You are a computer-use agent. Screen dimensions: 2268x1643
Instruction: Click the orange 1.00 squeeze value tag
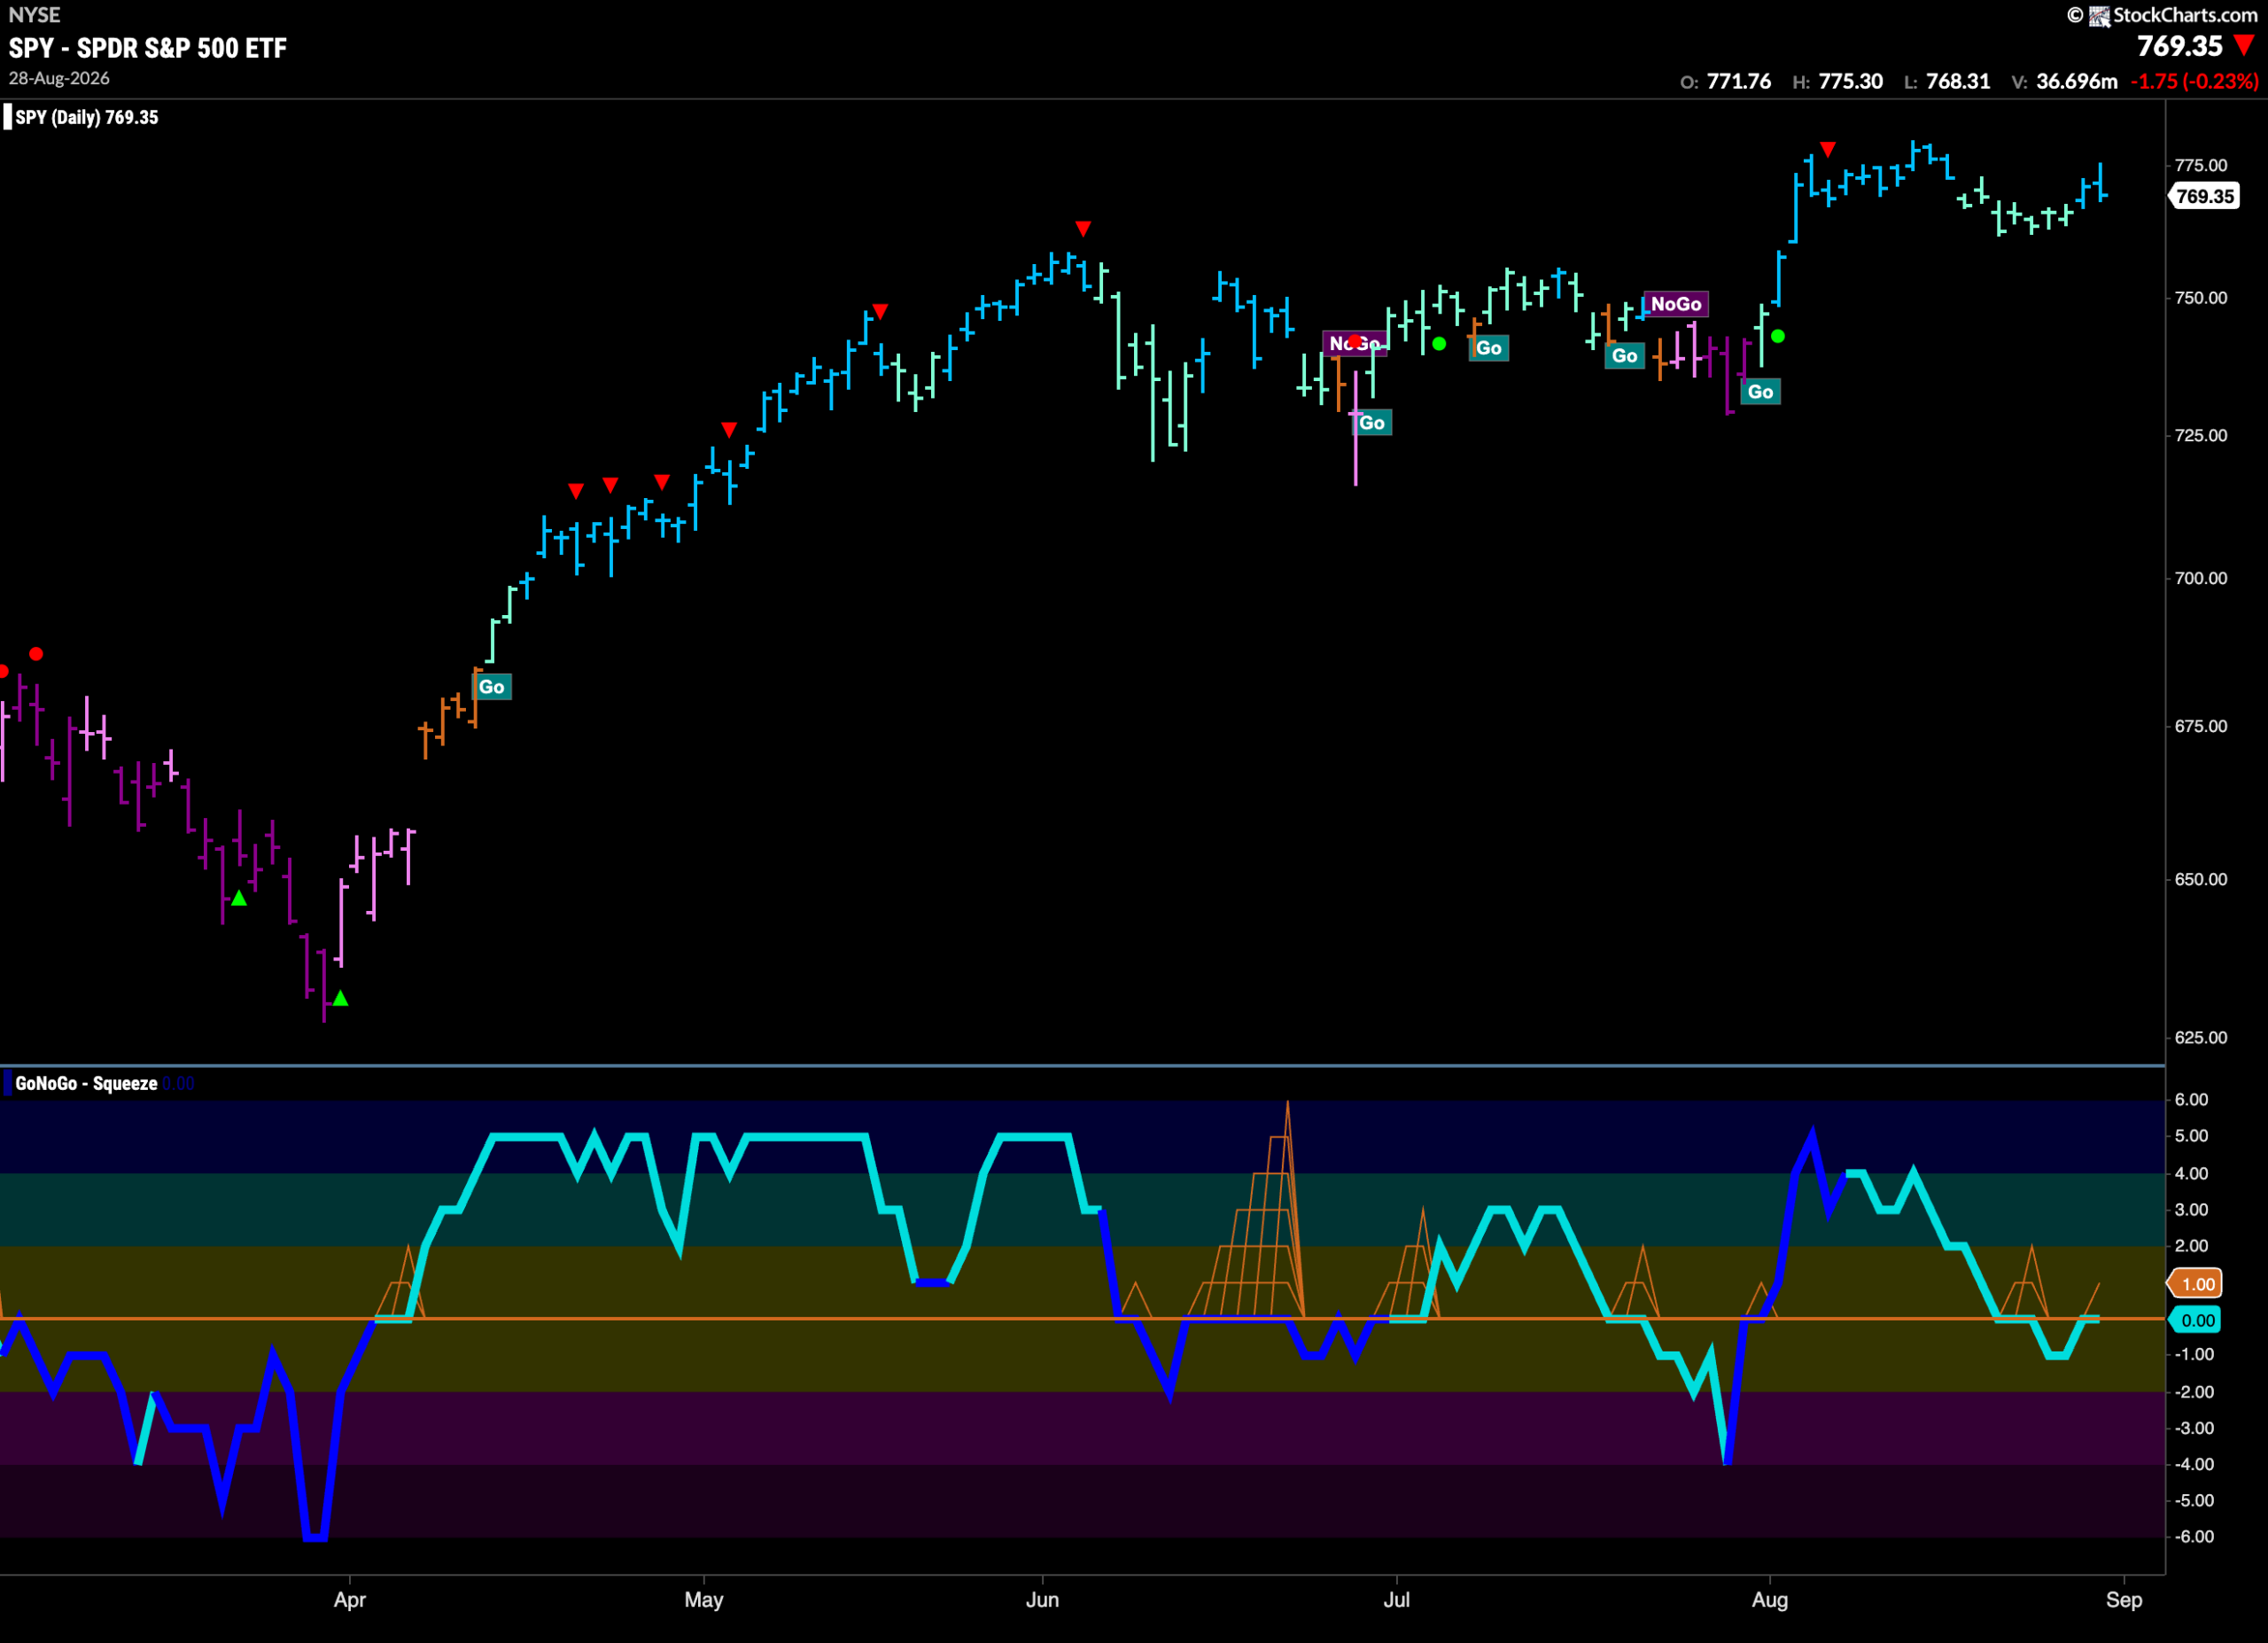[x=2197, y=1284]
